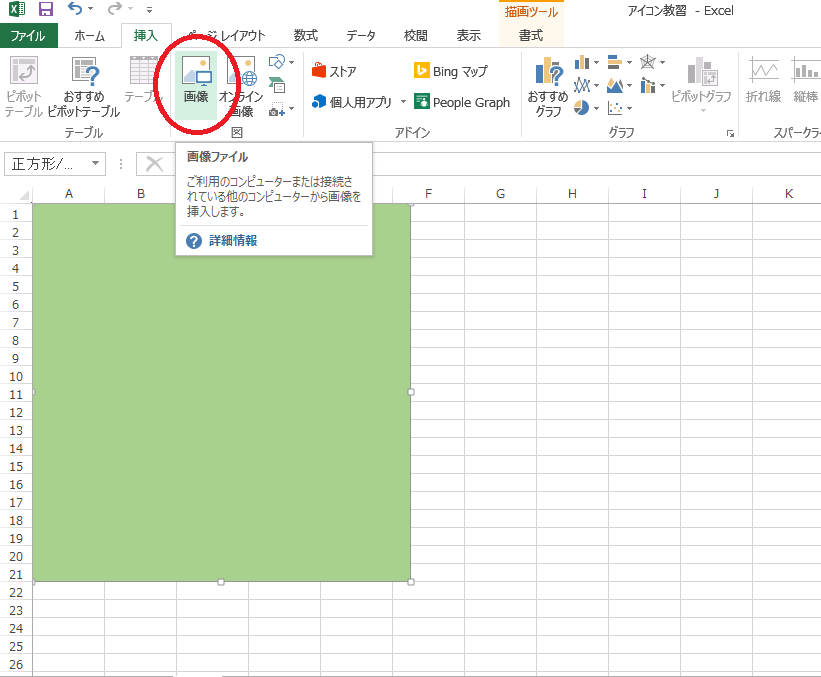Open the データ ribbon tab

pos(360,33)
